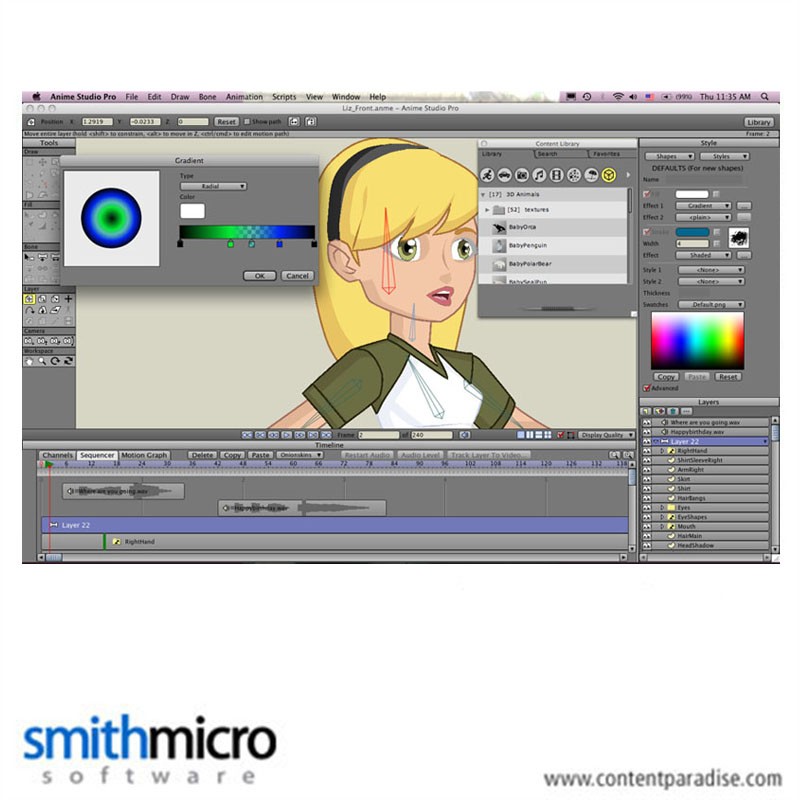
Task: Open the Effect 1 Gradient dropdown
Action: click(704, 206)
